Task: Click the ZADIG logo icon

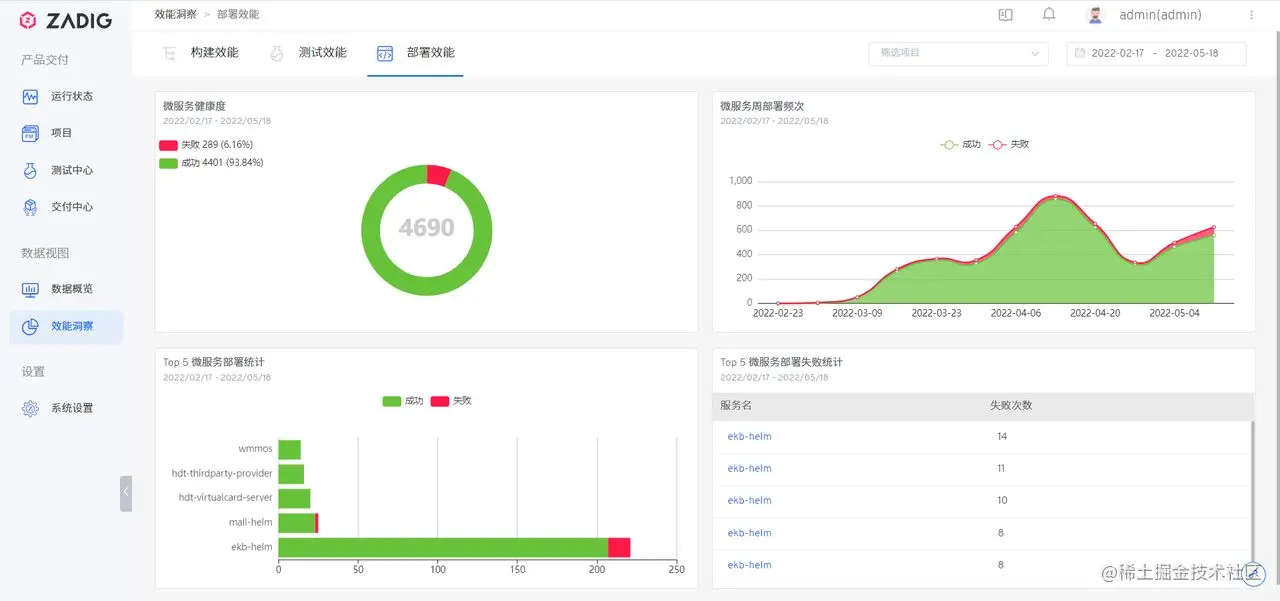Action: pos(28,20)
